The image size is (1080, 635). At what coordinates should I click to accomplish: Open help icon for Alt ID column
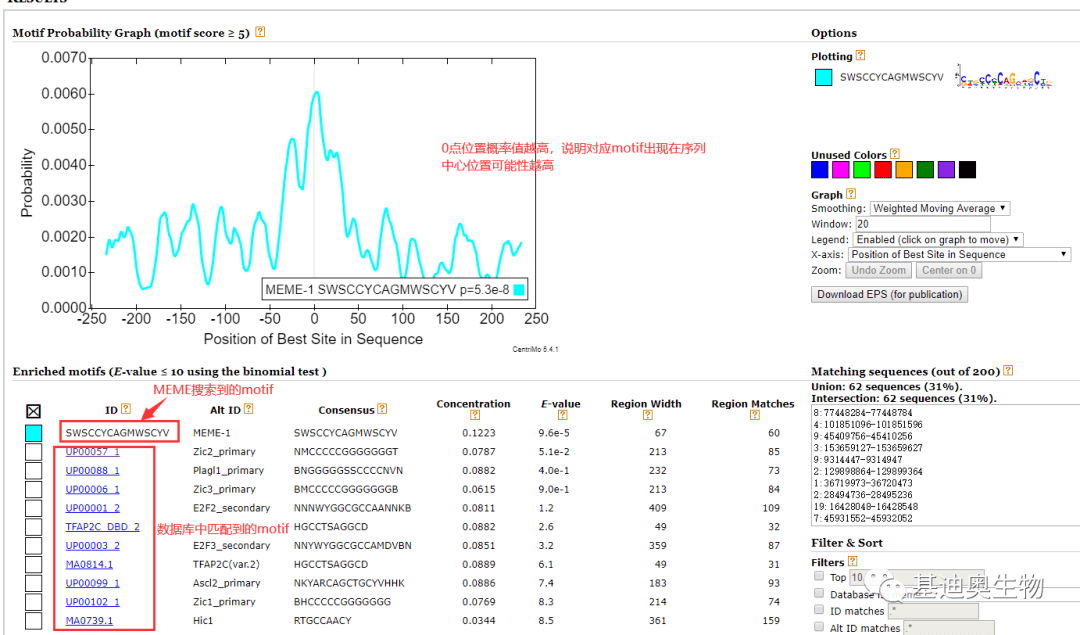249,408
